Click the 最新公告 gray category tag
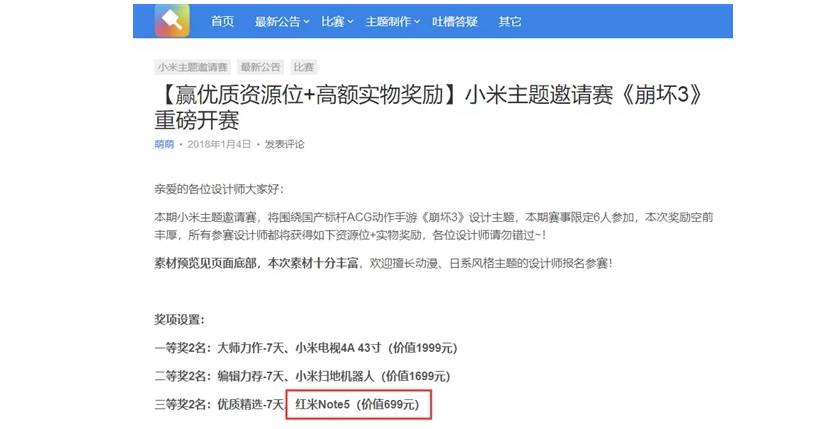Image resolution: width=840 pixels, height=429 pixels. pyautogui.click(x=260, y=67)
